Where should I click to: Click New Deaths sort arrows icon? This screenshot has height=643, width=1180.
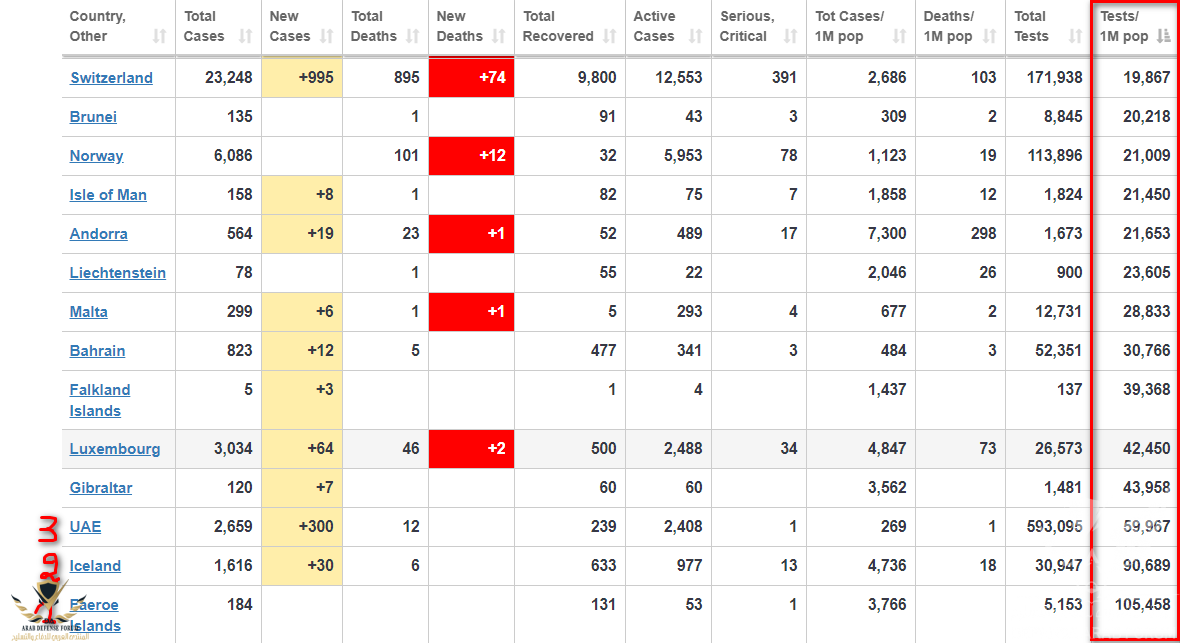499,36
